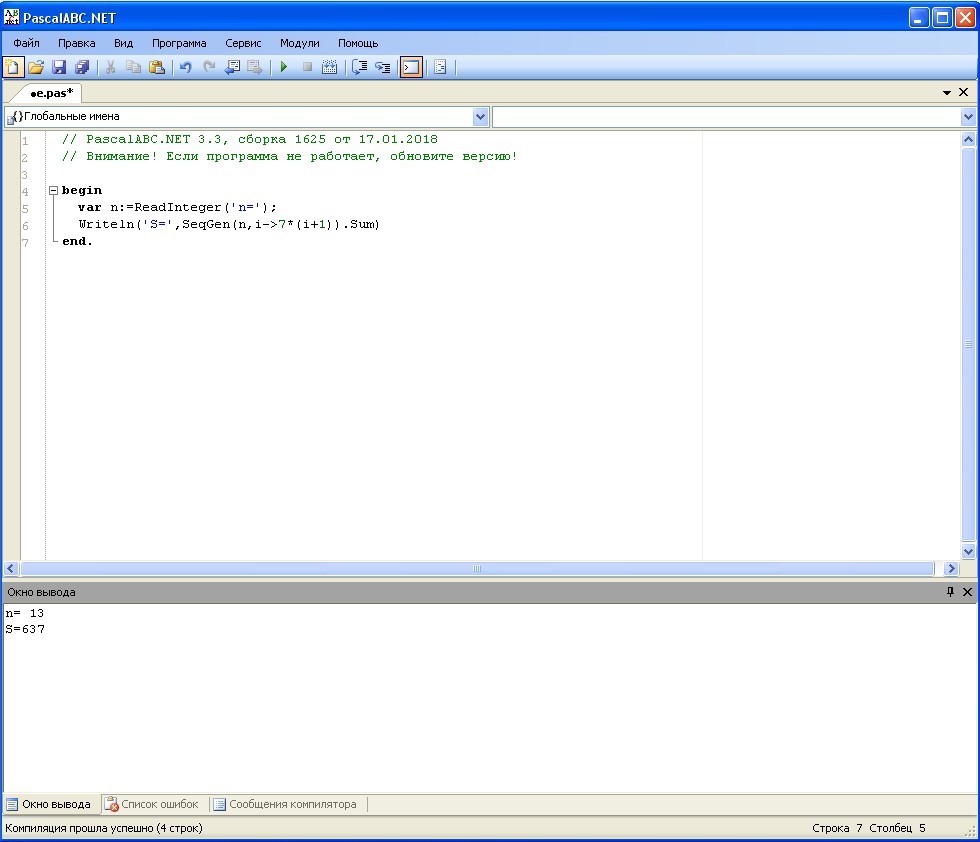
Task: Open the Сервис menu
Action: pyautogui.click(x=243, y=43)
